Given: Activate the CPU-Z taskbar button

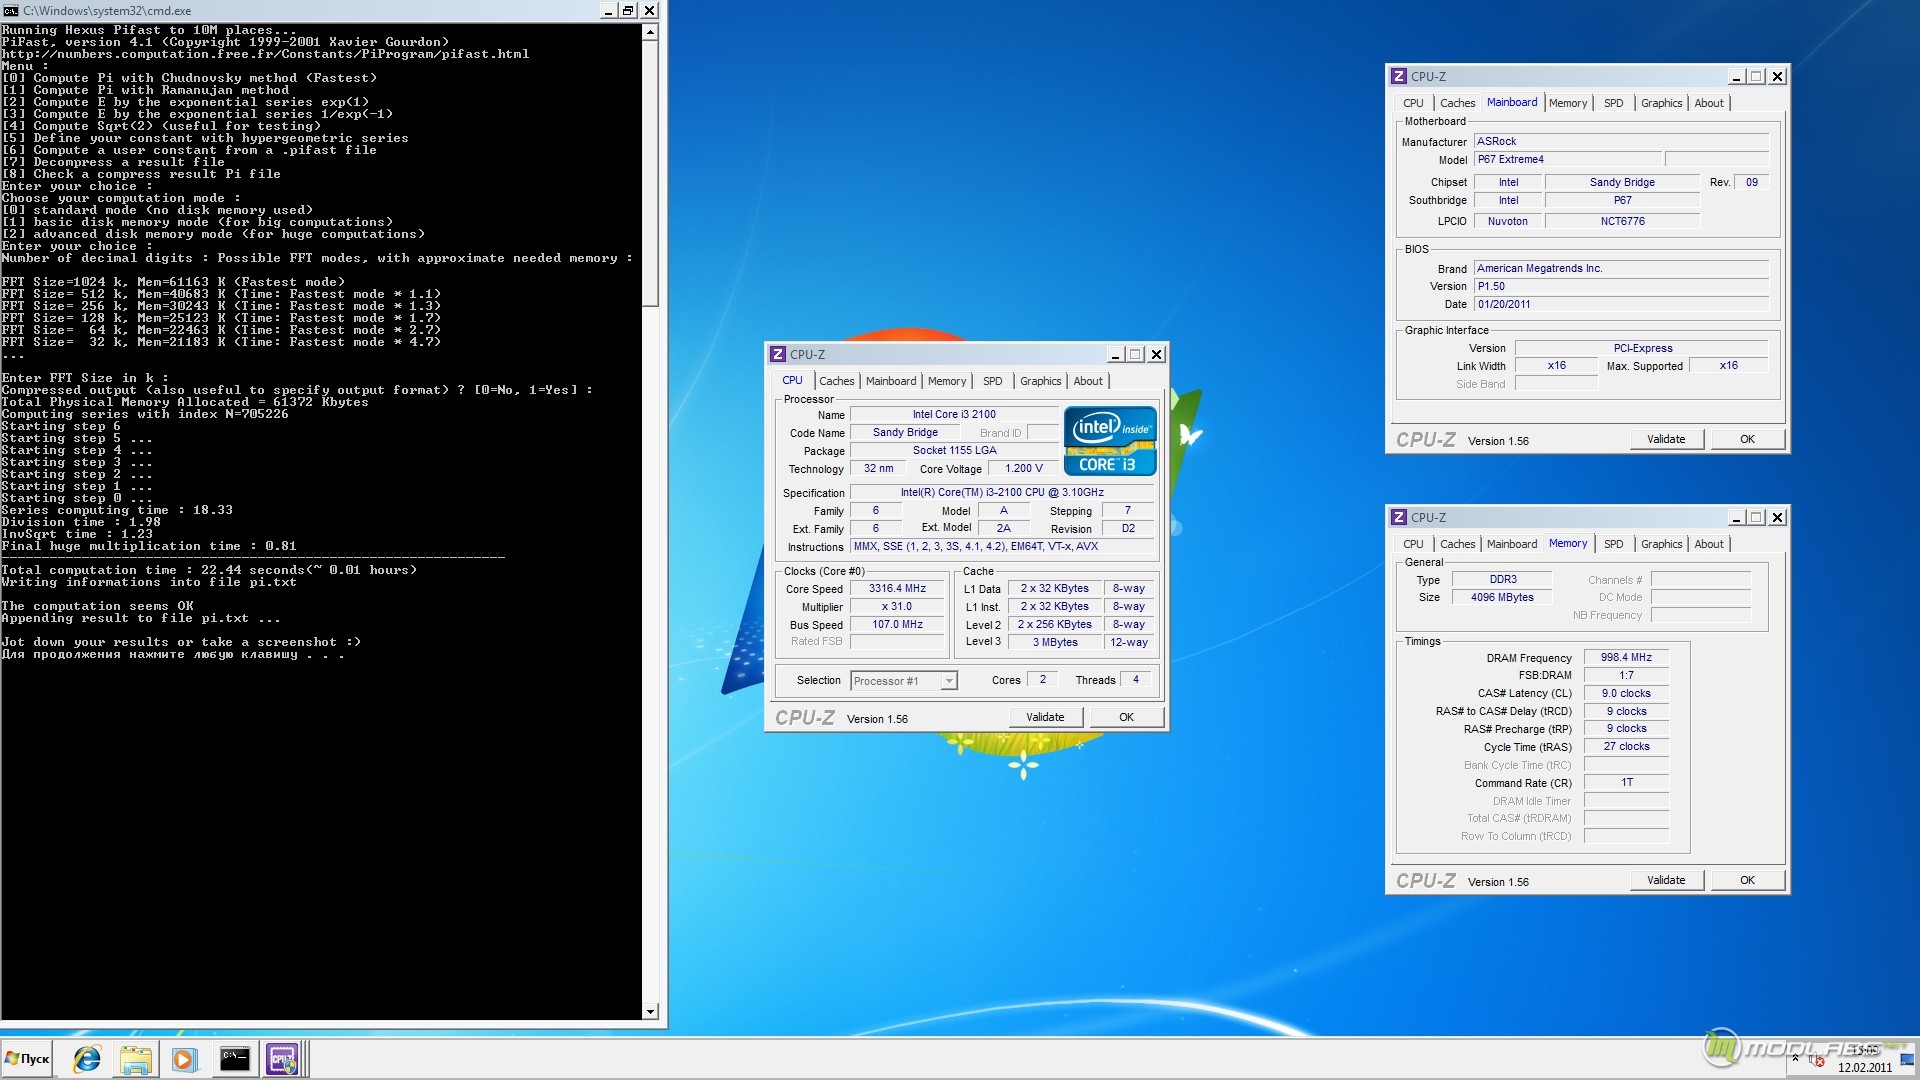Looking at the screenshot, I should [x=282, y=1059].
